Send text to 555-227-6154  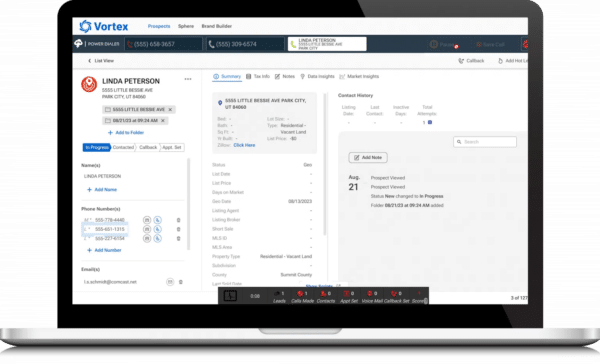point(147,238)
